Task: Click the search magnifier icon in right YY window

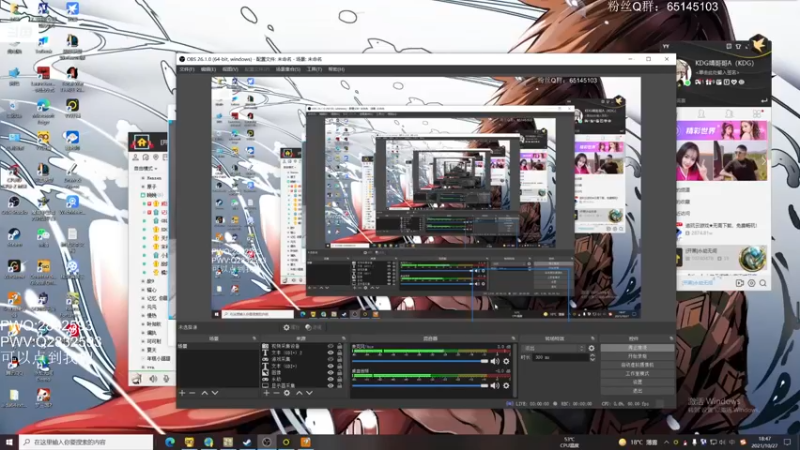Action: tap(763, 283)
